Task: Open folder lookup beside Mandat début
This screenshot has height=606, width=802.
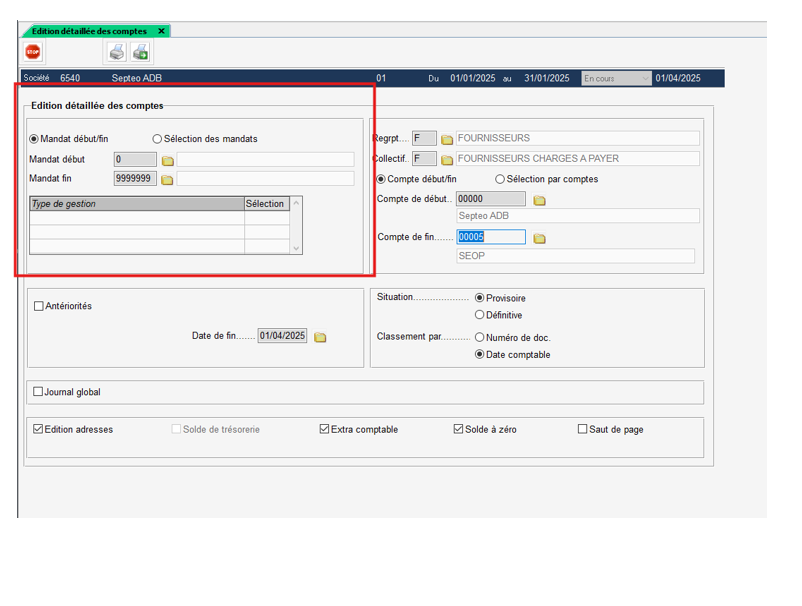Action: pyautogui.click(x=168, y=160)
